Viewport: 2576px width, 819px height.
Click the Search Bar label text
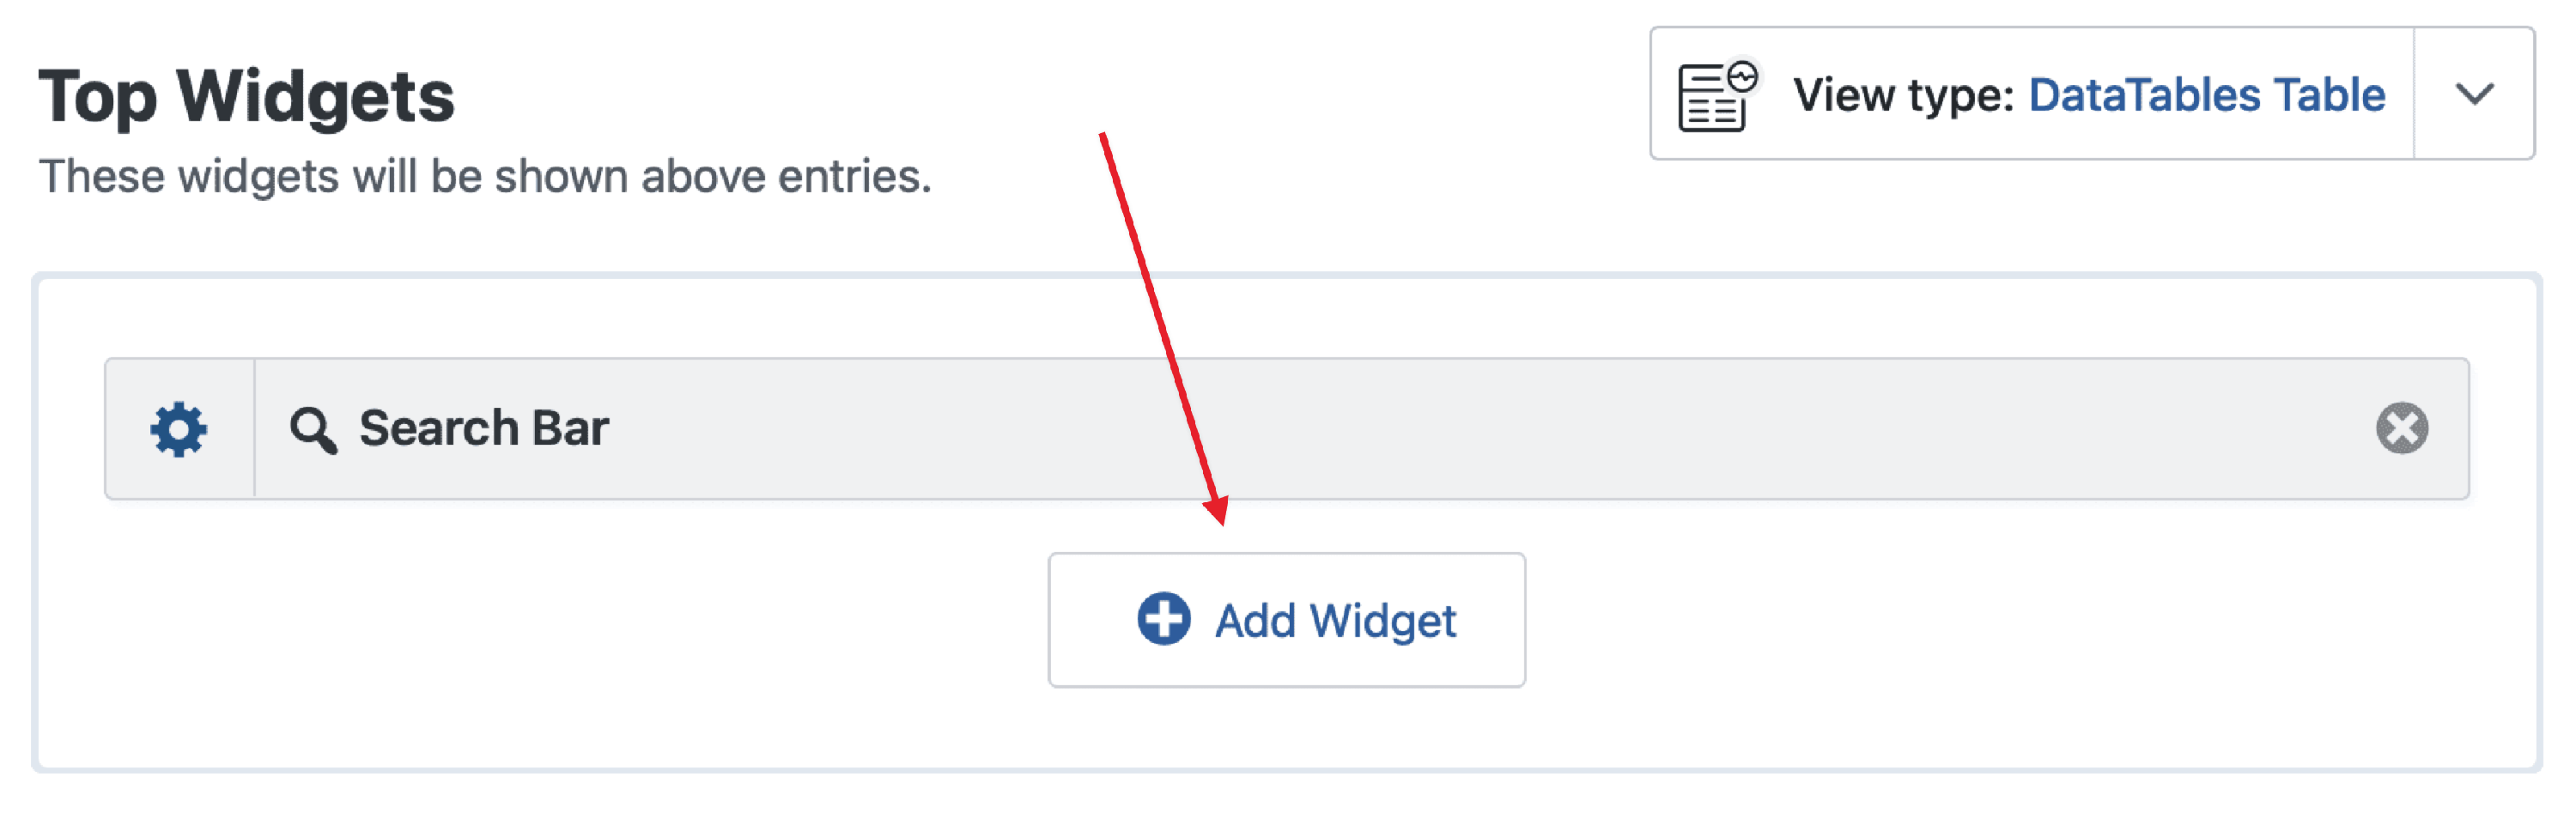[484, 428]
